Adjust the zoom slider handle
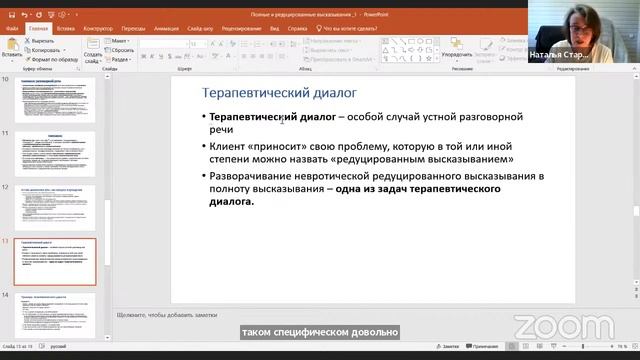 pyautogui.click(x=583, y=346)
